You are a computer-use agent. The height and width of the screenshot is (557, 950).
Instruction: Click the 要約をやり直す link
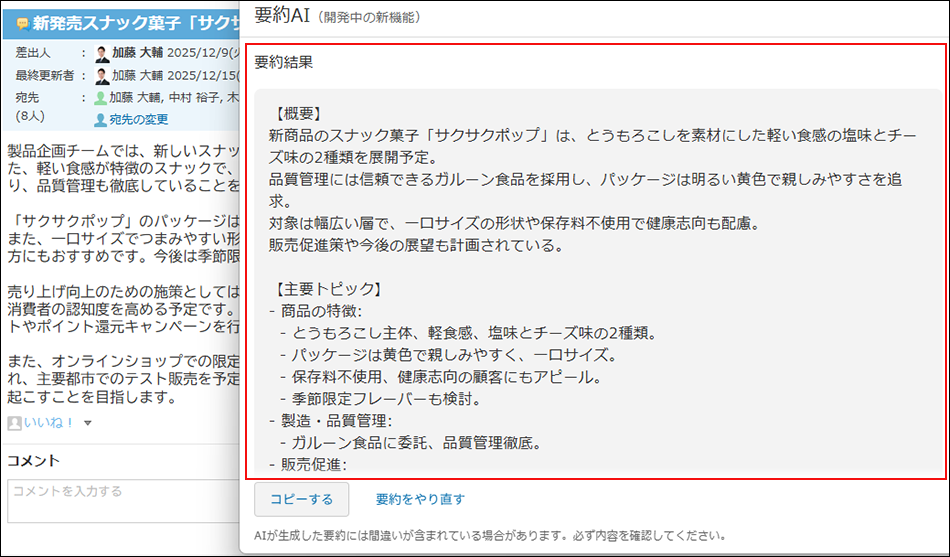point(420,499)
